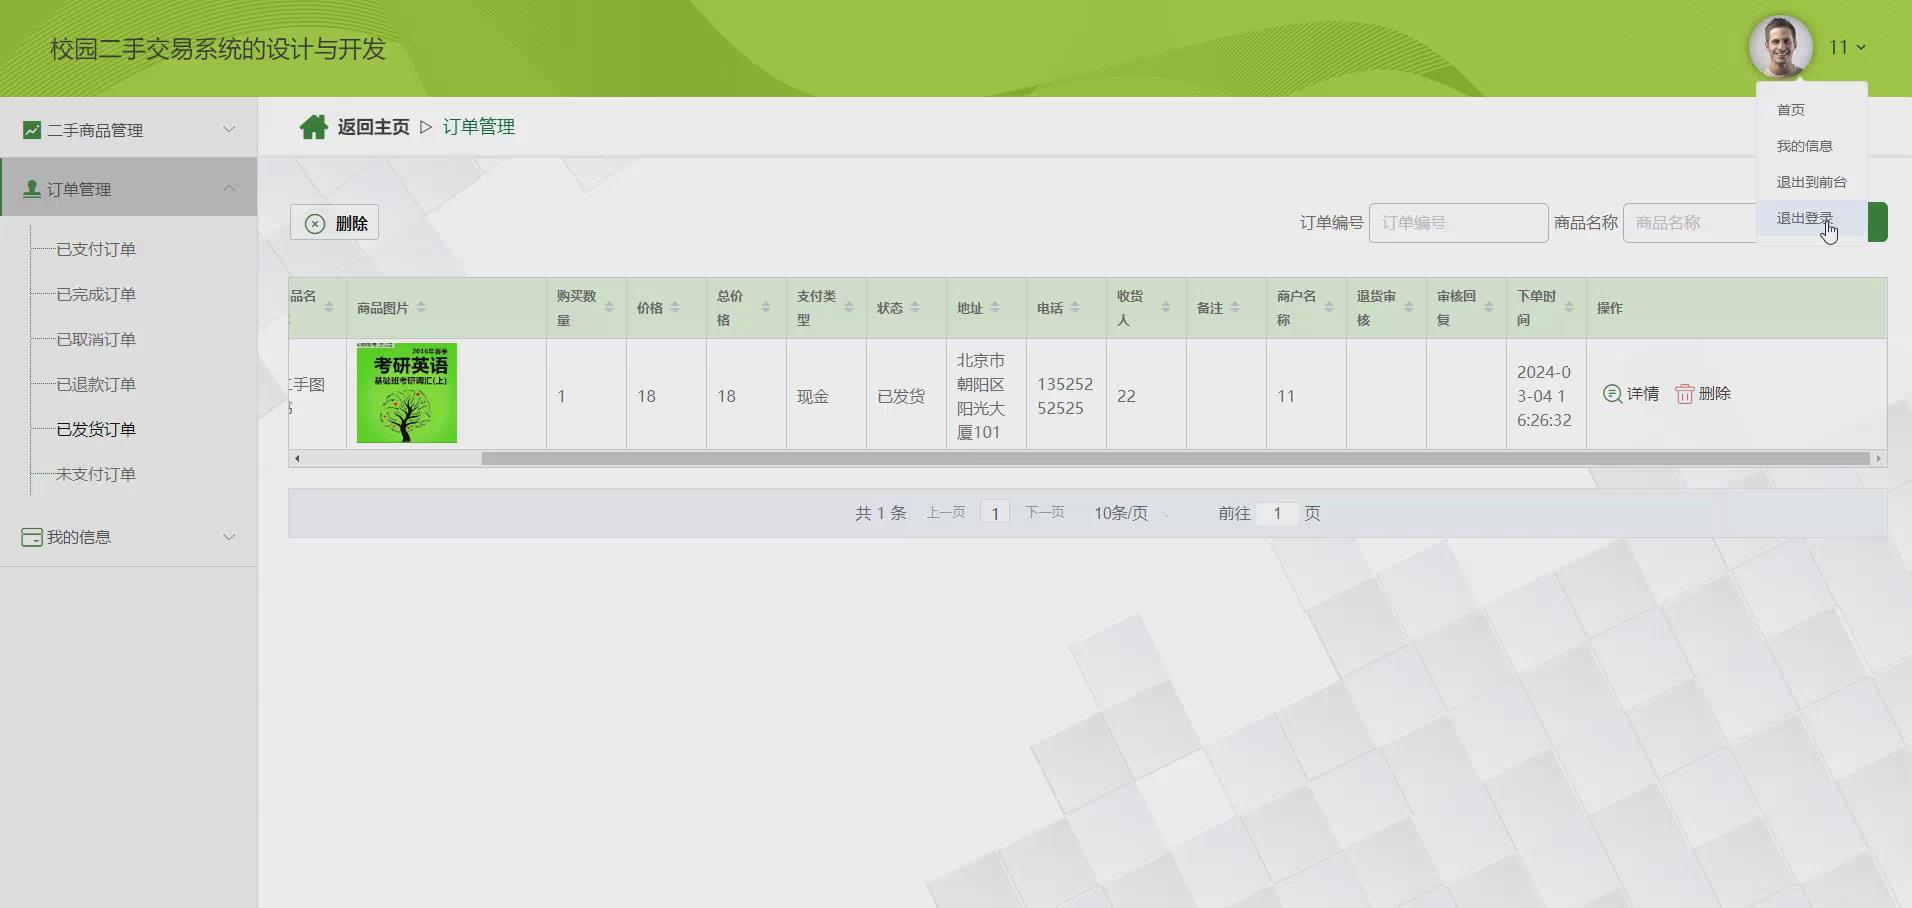Expand the 二手商品管理 menu chevron
1912x908 pixels.
click(x=229, y=130)
